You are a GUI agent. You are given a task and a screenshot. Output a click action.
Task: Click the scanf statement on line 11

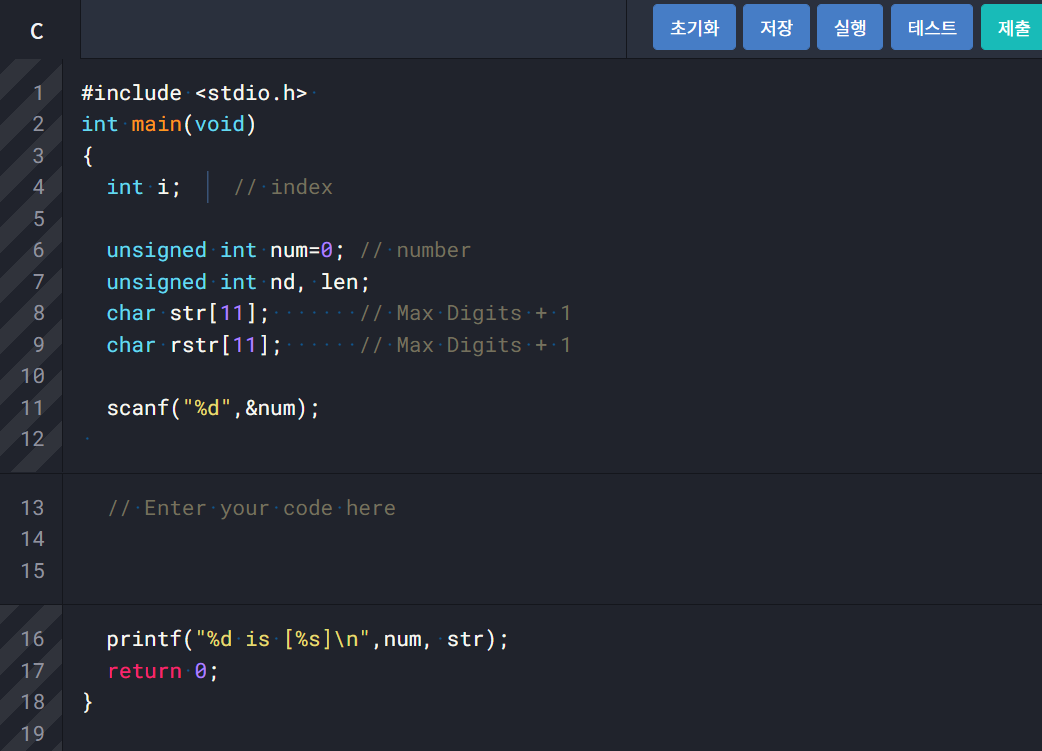point(213,408)
